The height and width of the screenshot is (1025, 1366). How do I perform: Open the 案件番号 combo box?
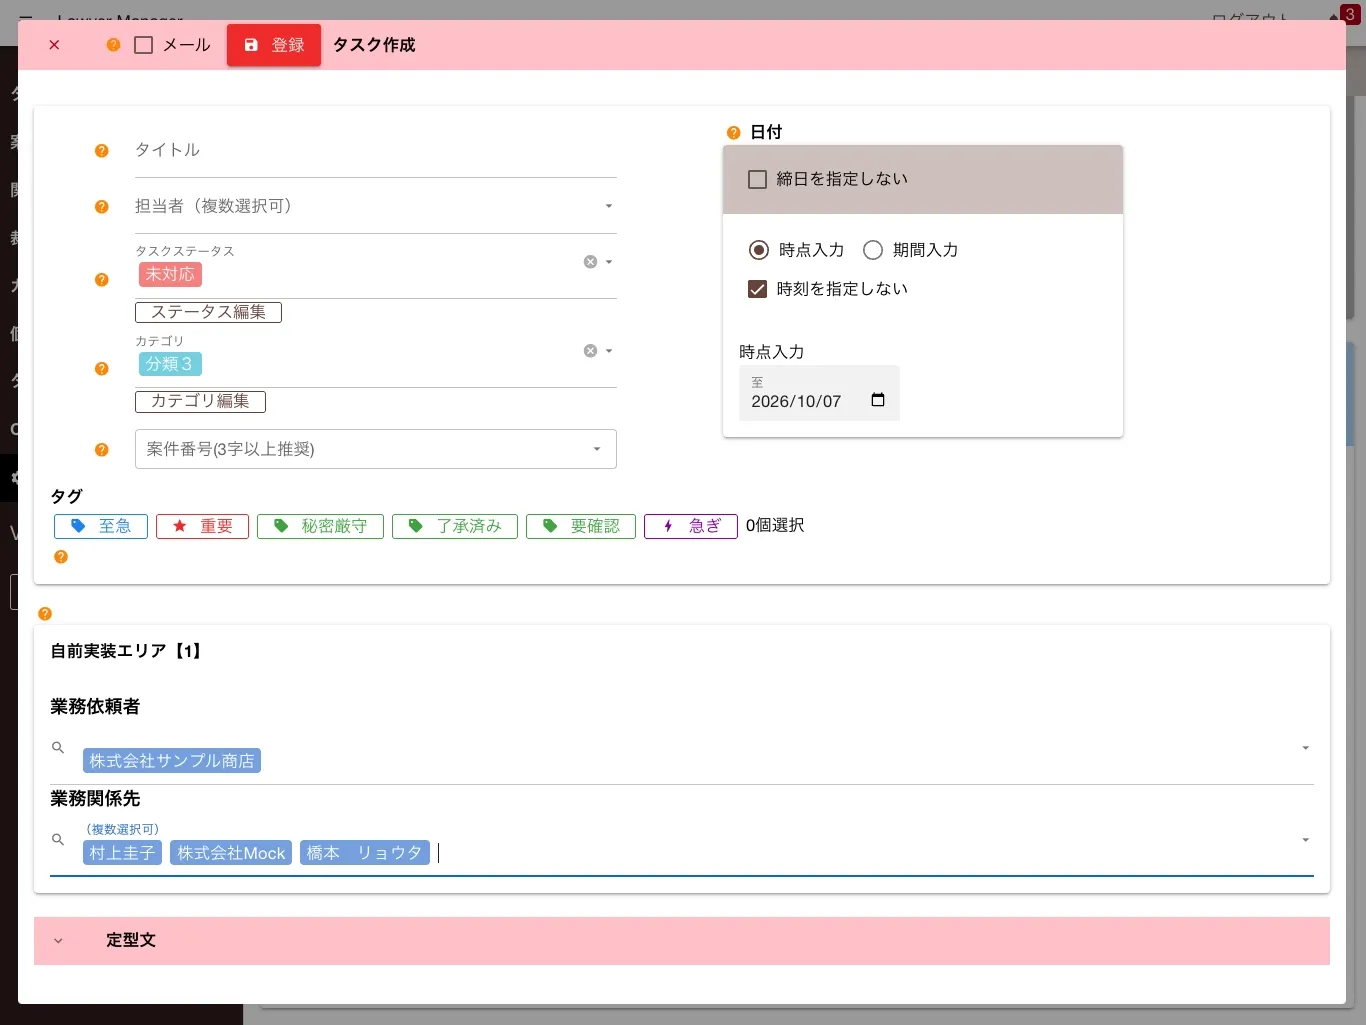tap(375, 449)
